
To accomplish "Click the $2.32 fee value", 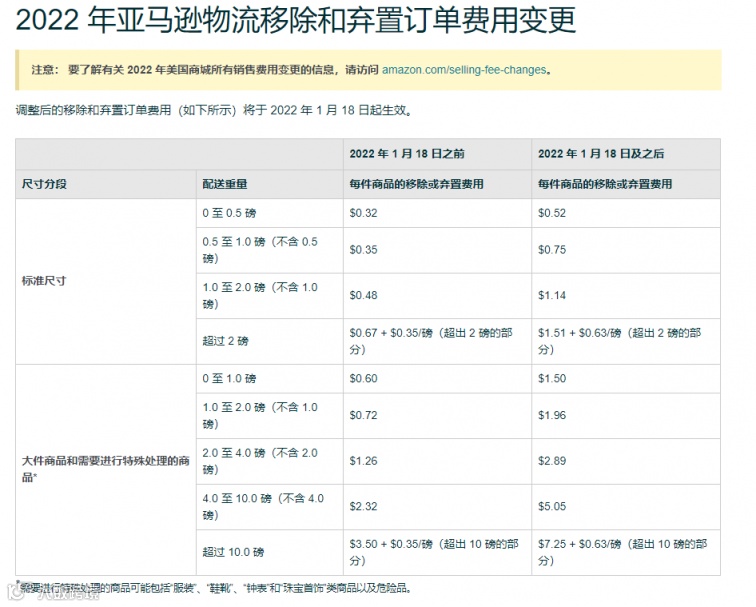I will point(363,507).
